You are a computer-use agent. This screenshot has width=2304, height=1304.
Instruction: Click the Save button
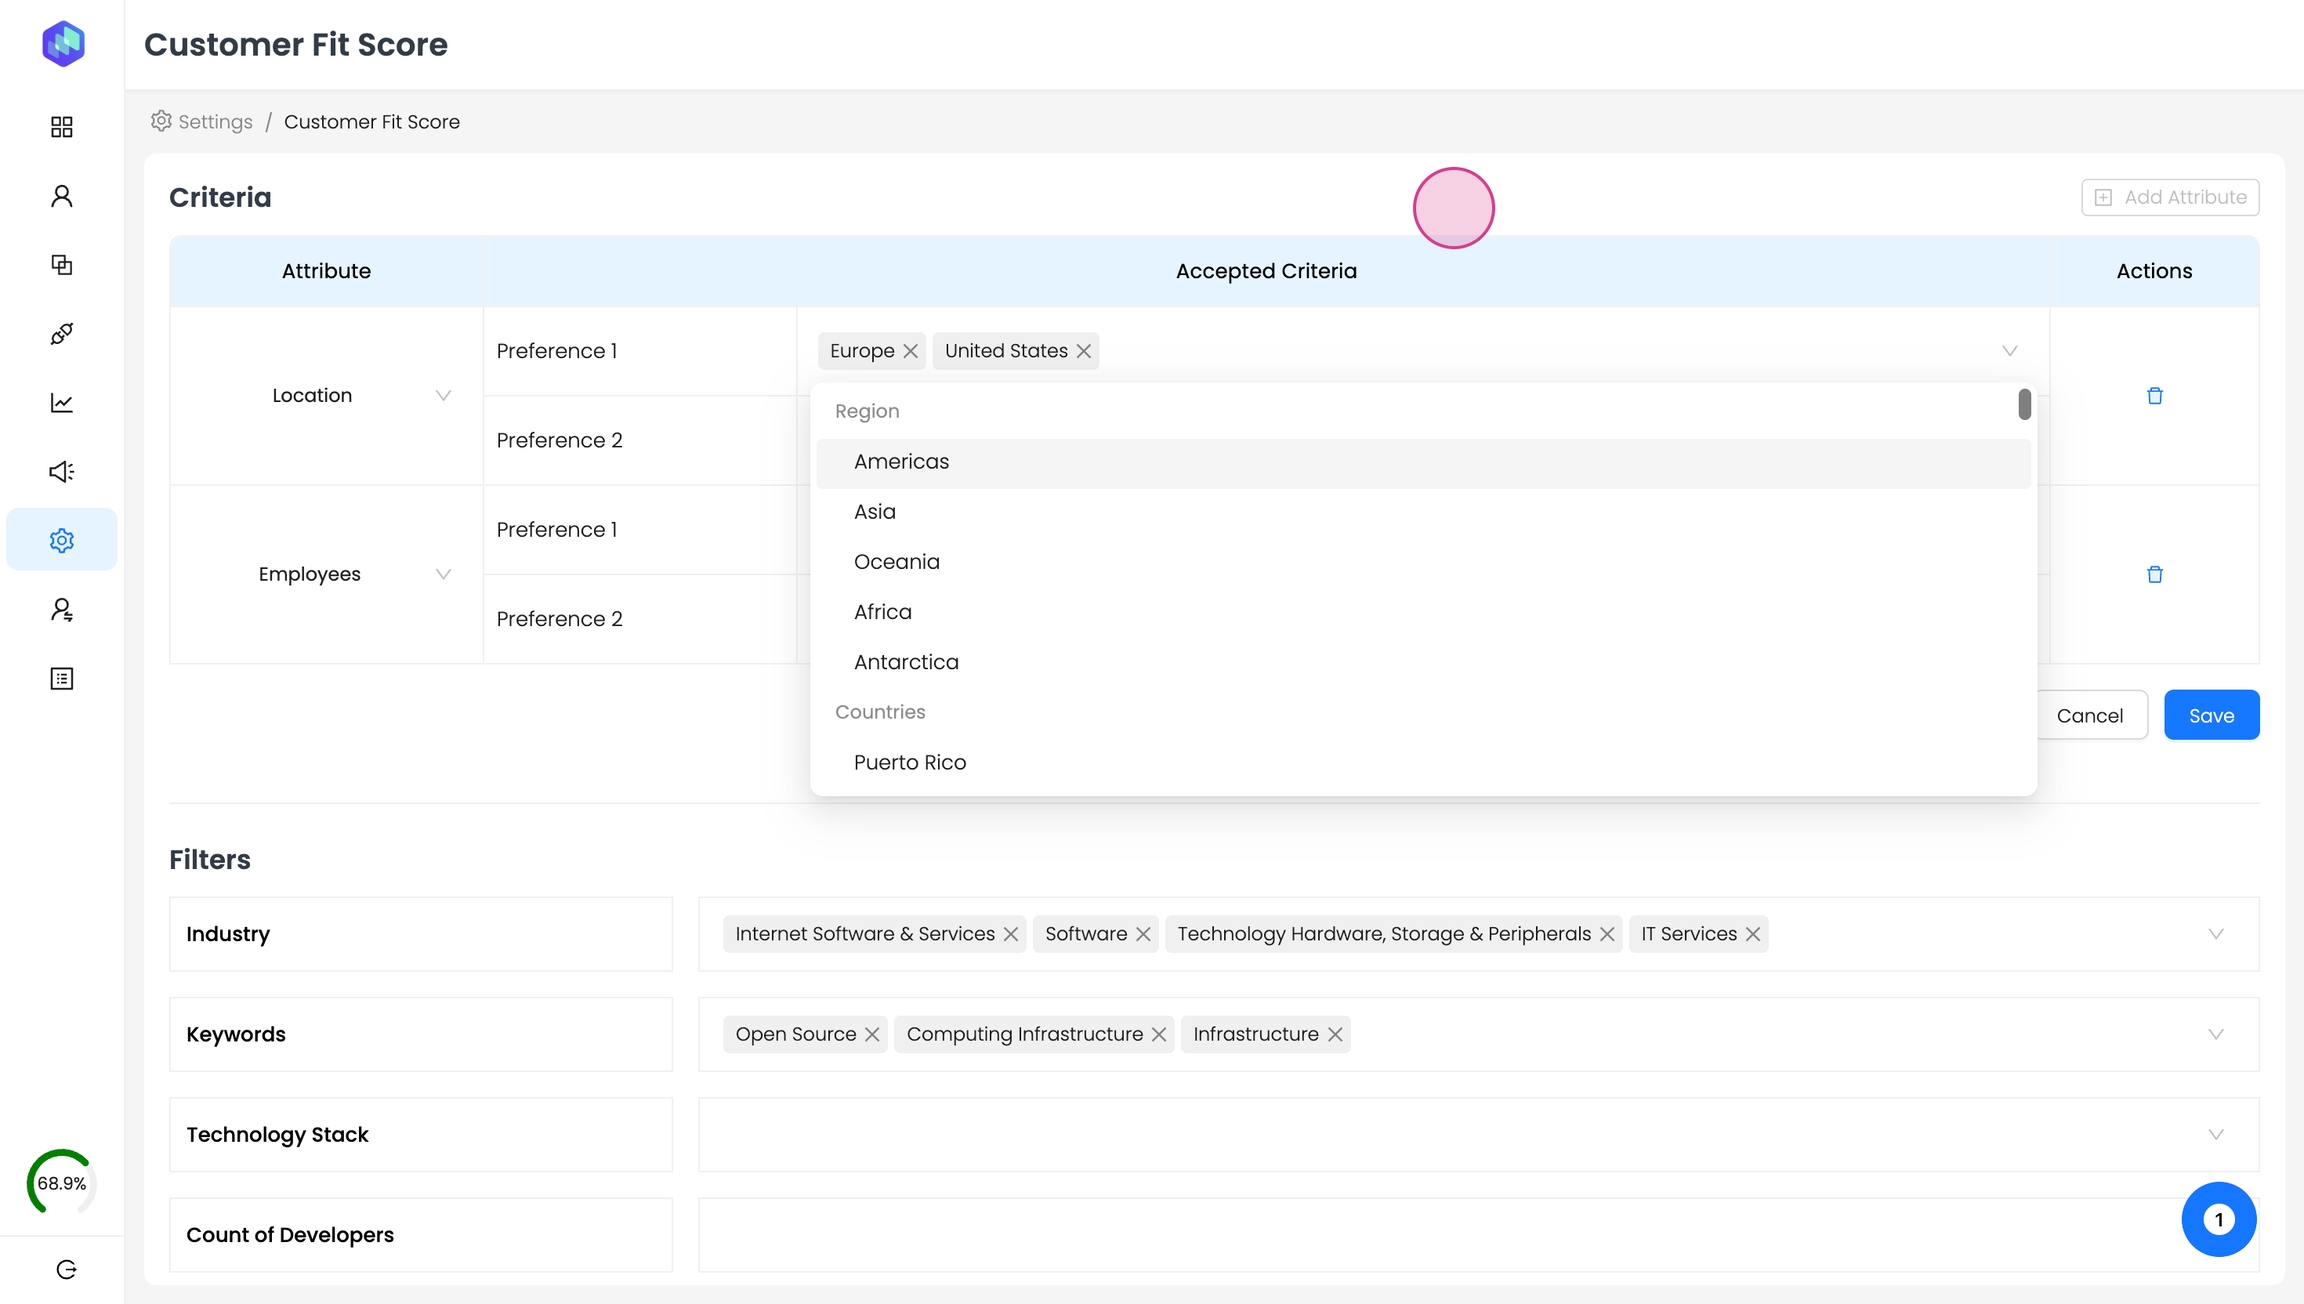click(x=2211, y=715)
